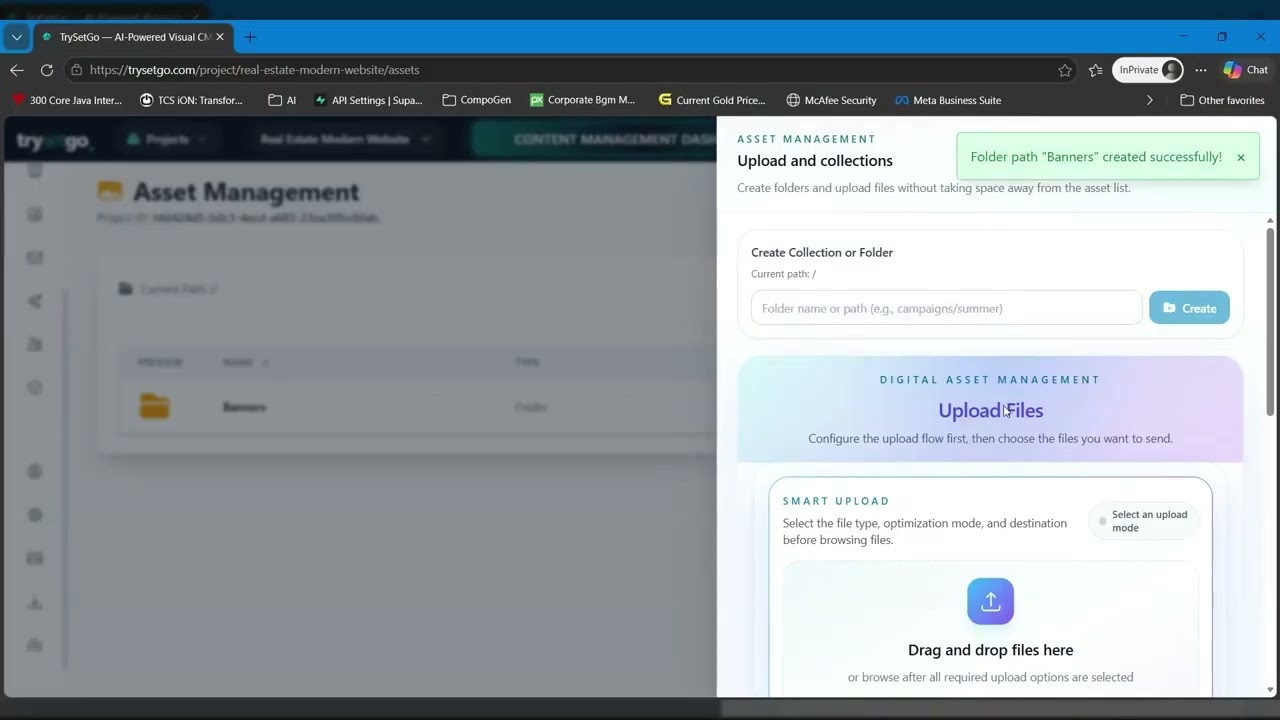
Task: Click the Select an upload mode badge
Action: coord(1143,521)
